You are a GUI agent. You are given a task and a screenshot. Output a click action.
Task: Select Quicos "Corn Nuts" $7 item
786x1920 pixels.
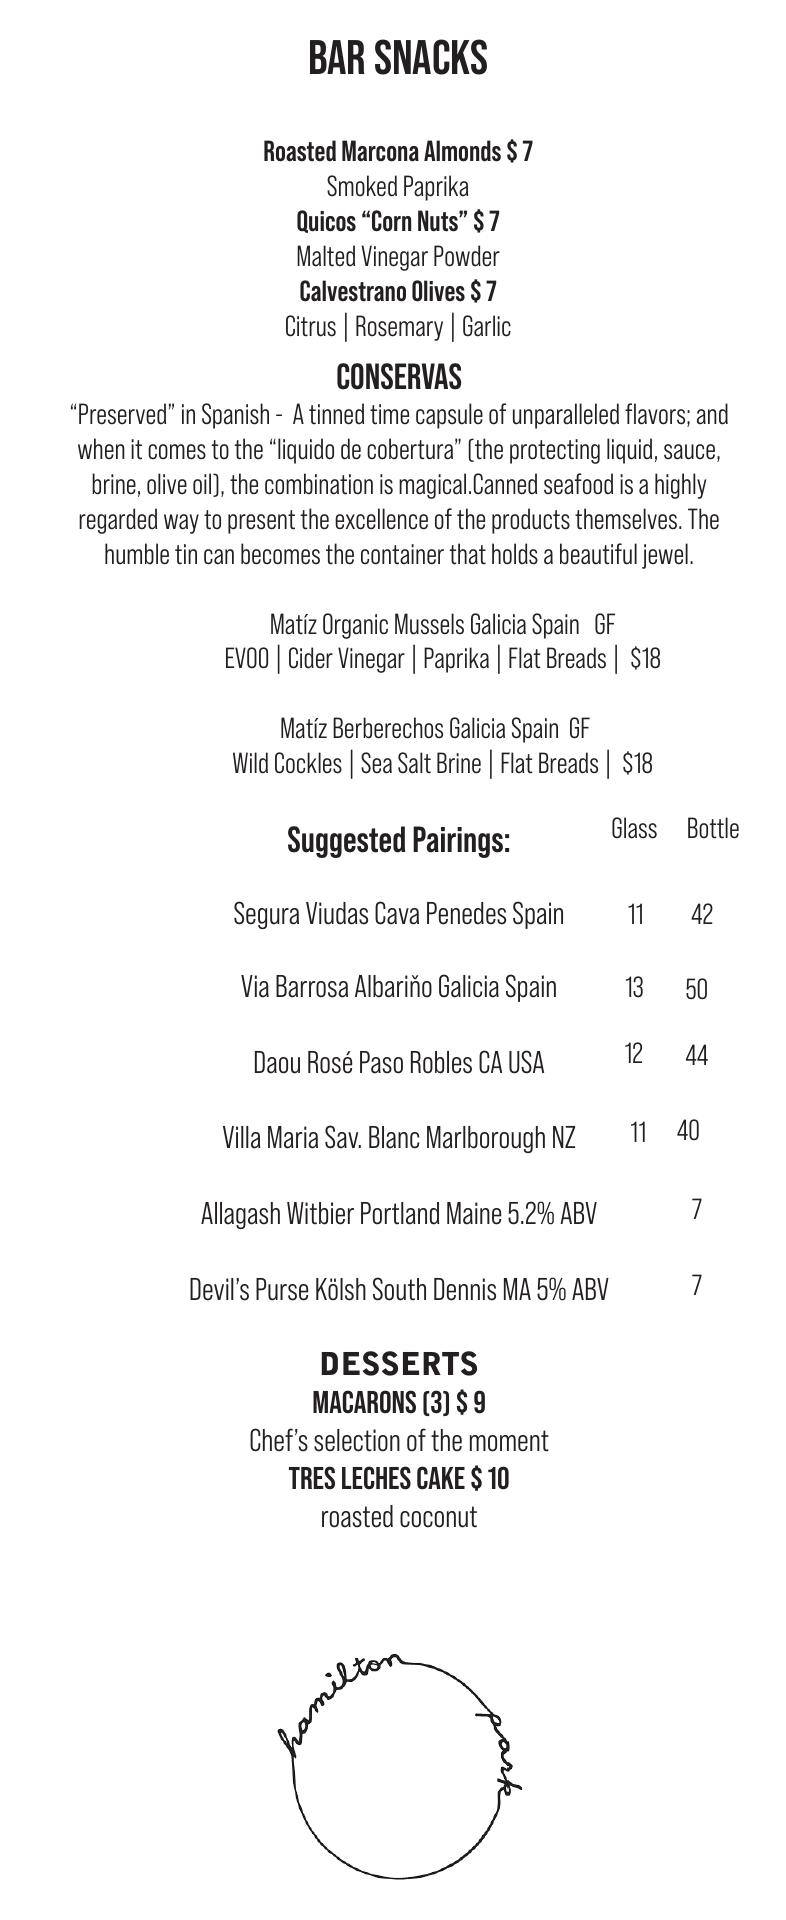click(x=397, y=221)
